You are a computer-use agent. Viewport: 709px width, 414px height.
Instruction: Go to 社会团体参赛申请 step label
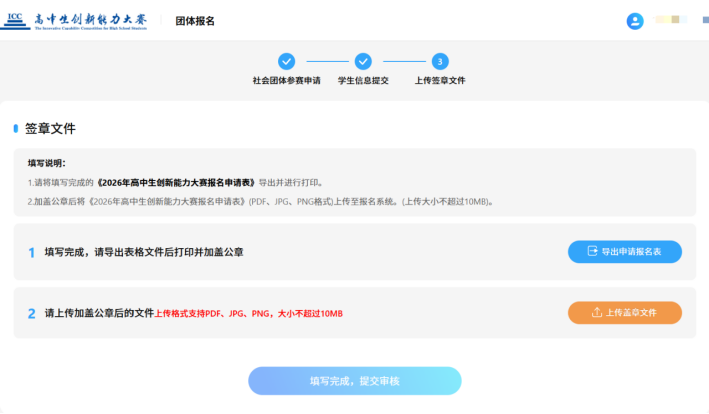(286, 80)
